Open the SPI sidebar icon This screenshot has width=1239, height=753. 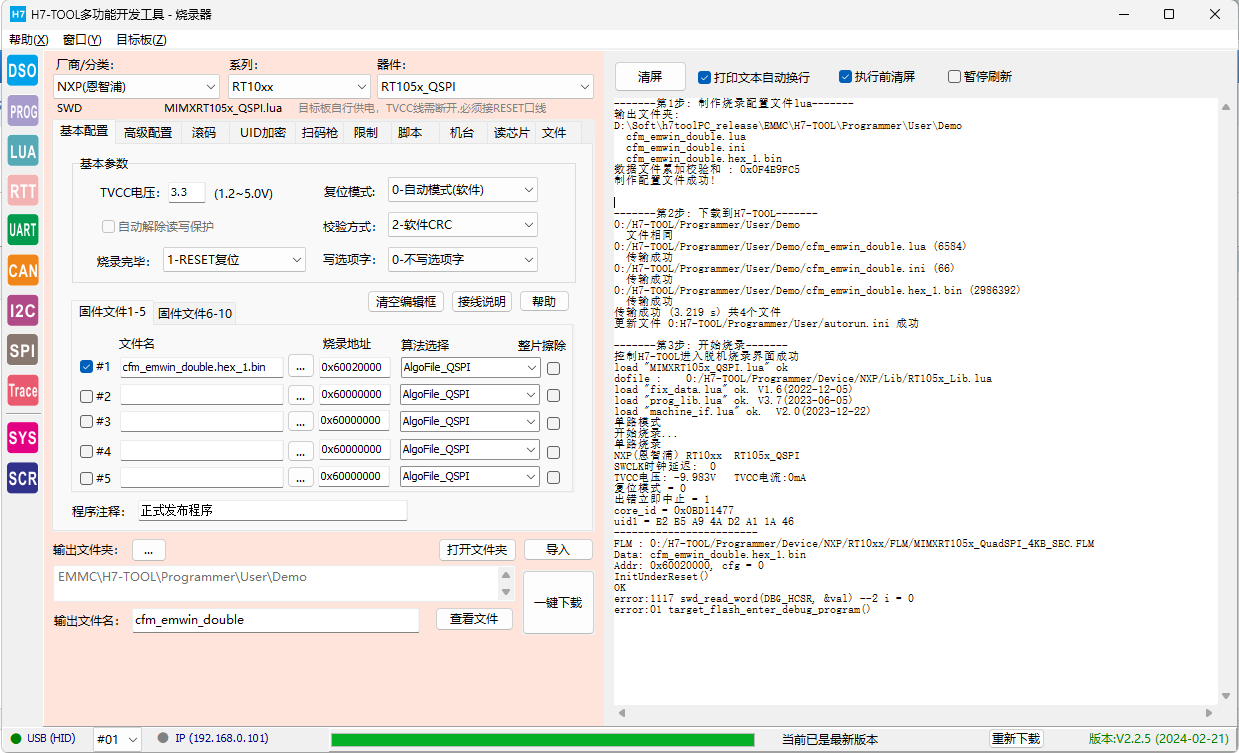[23, 350]
